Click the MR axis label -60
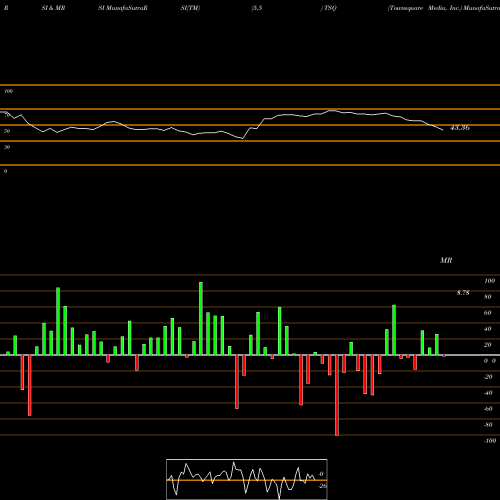 click(488, 409)
